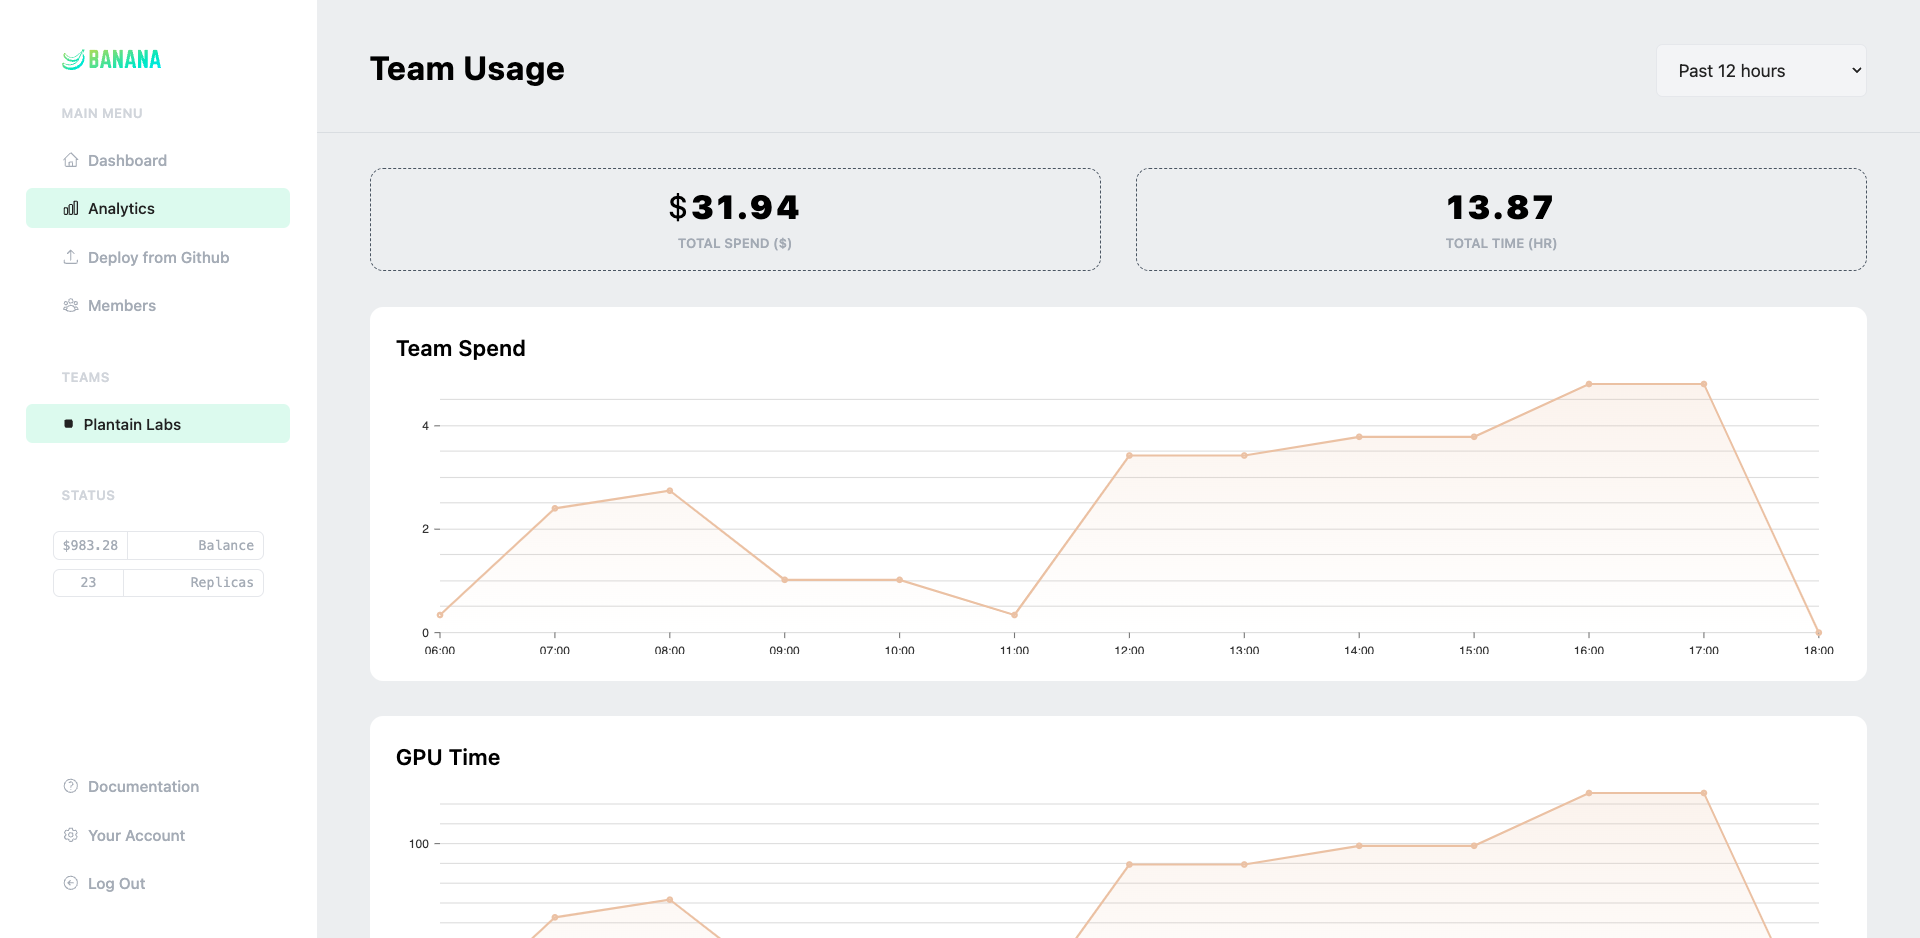Click the 08:00 data point on Team Spend chart
1920x938 pixels.
click(x=670, y=491)
